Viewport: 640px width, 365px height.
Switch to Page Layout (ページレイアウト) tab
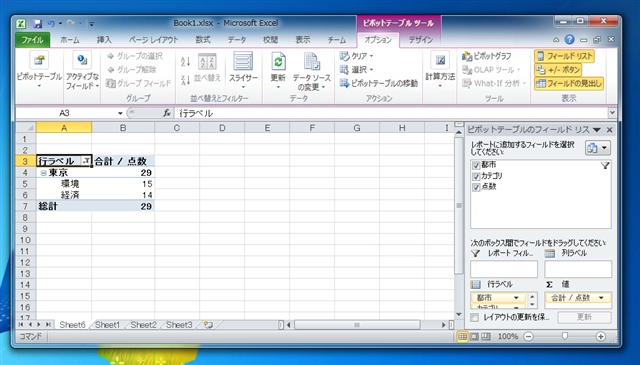154,40
